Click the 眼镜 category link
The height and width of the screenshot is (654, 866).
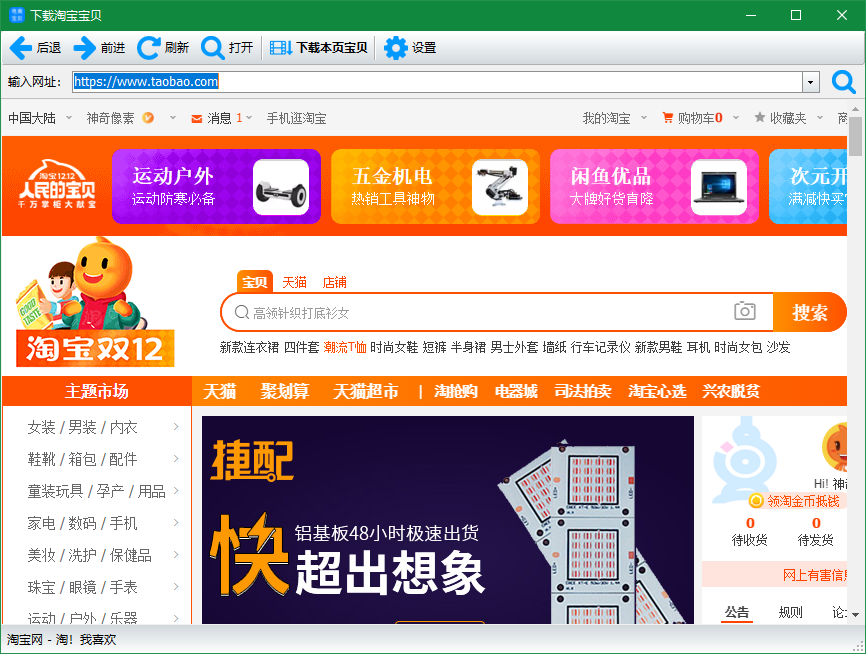coord(82,587)
